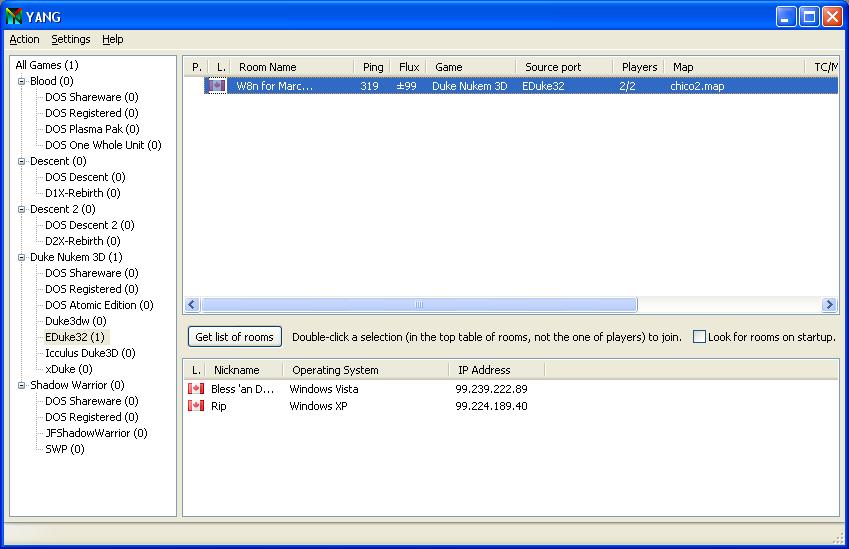Select Duke3dw (0)
Image resolution: width=849 pixels, height=549 pixels.
click(x=76, y=321)
